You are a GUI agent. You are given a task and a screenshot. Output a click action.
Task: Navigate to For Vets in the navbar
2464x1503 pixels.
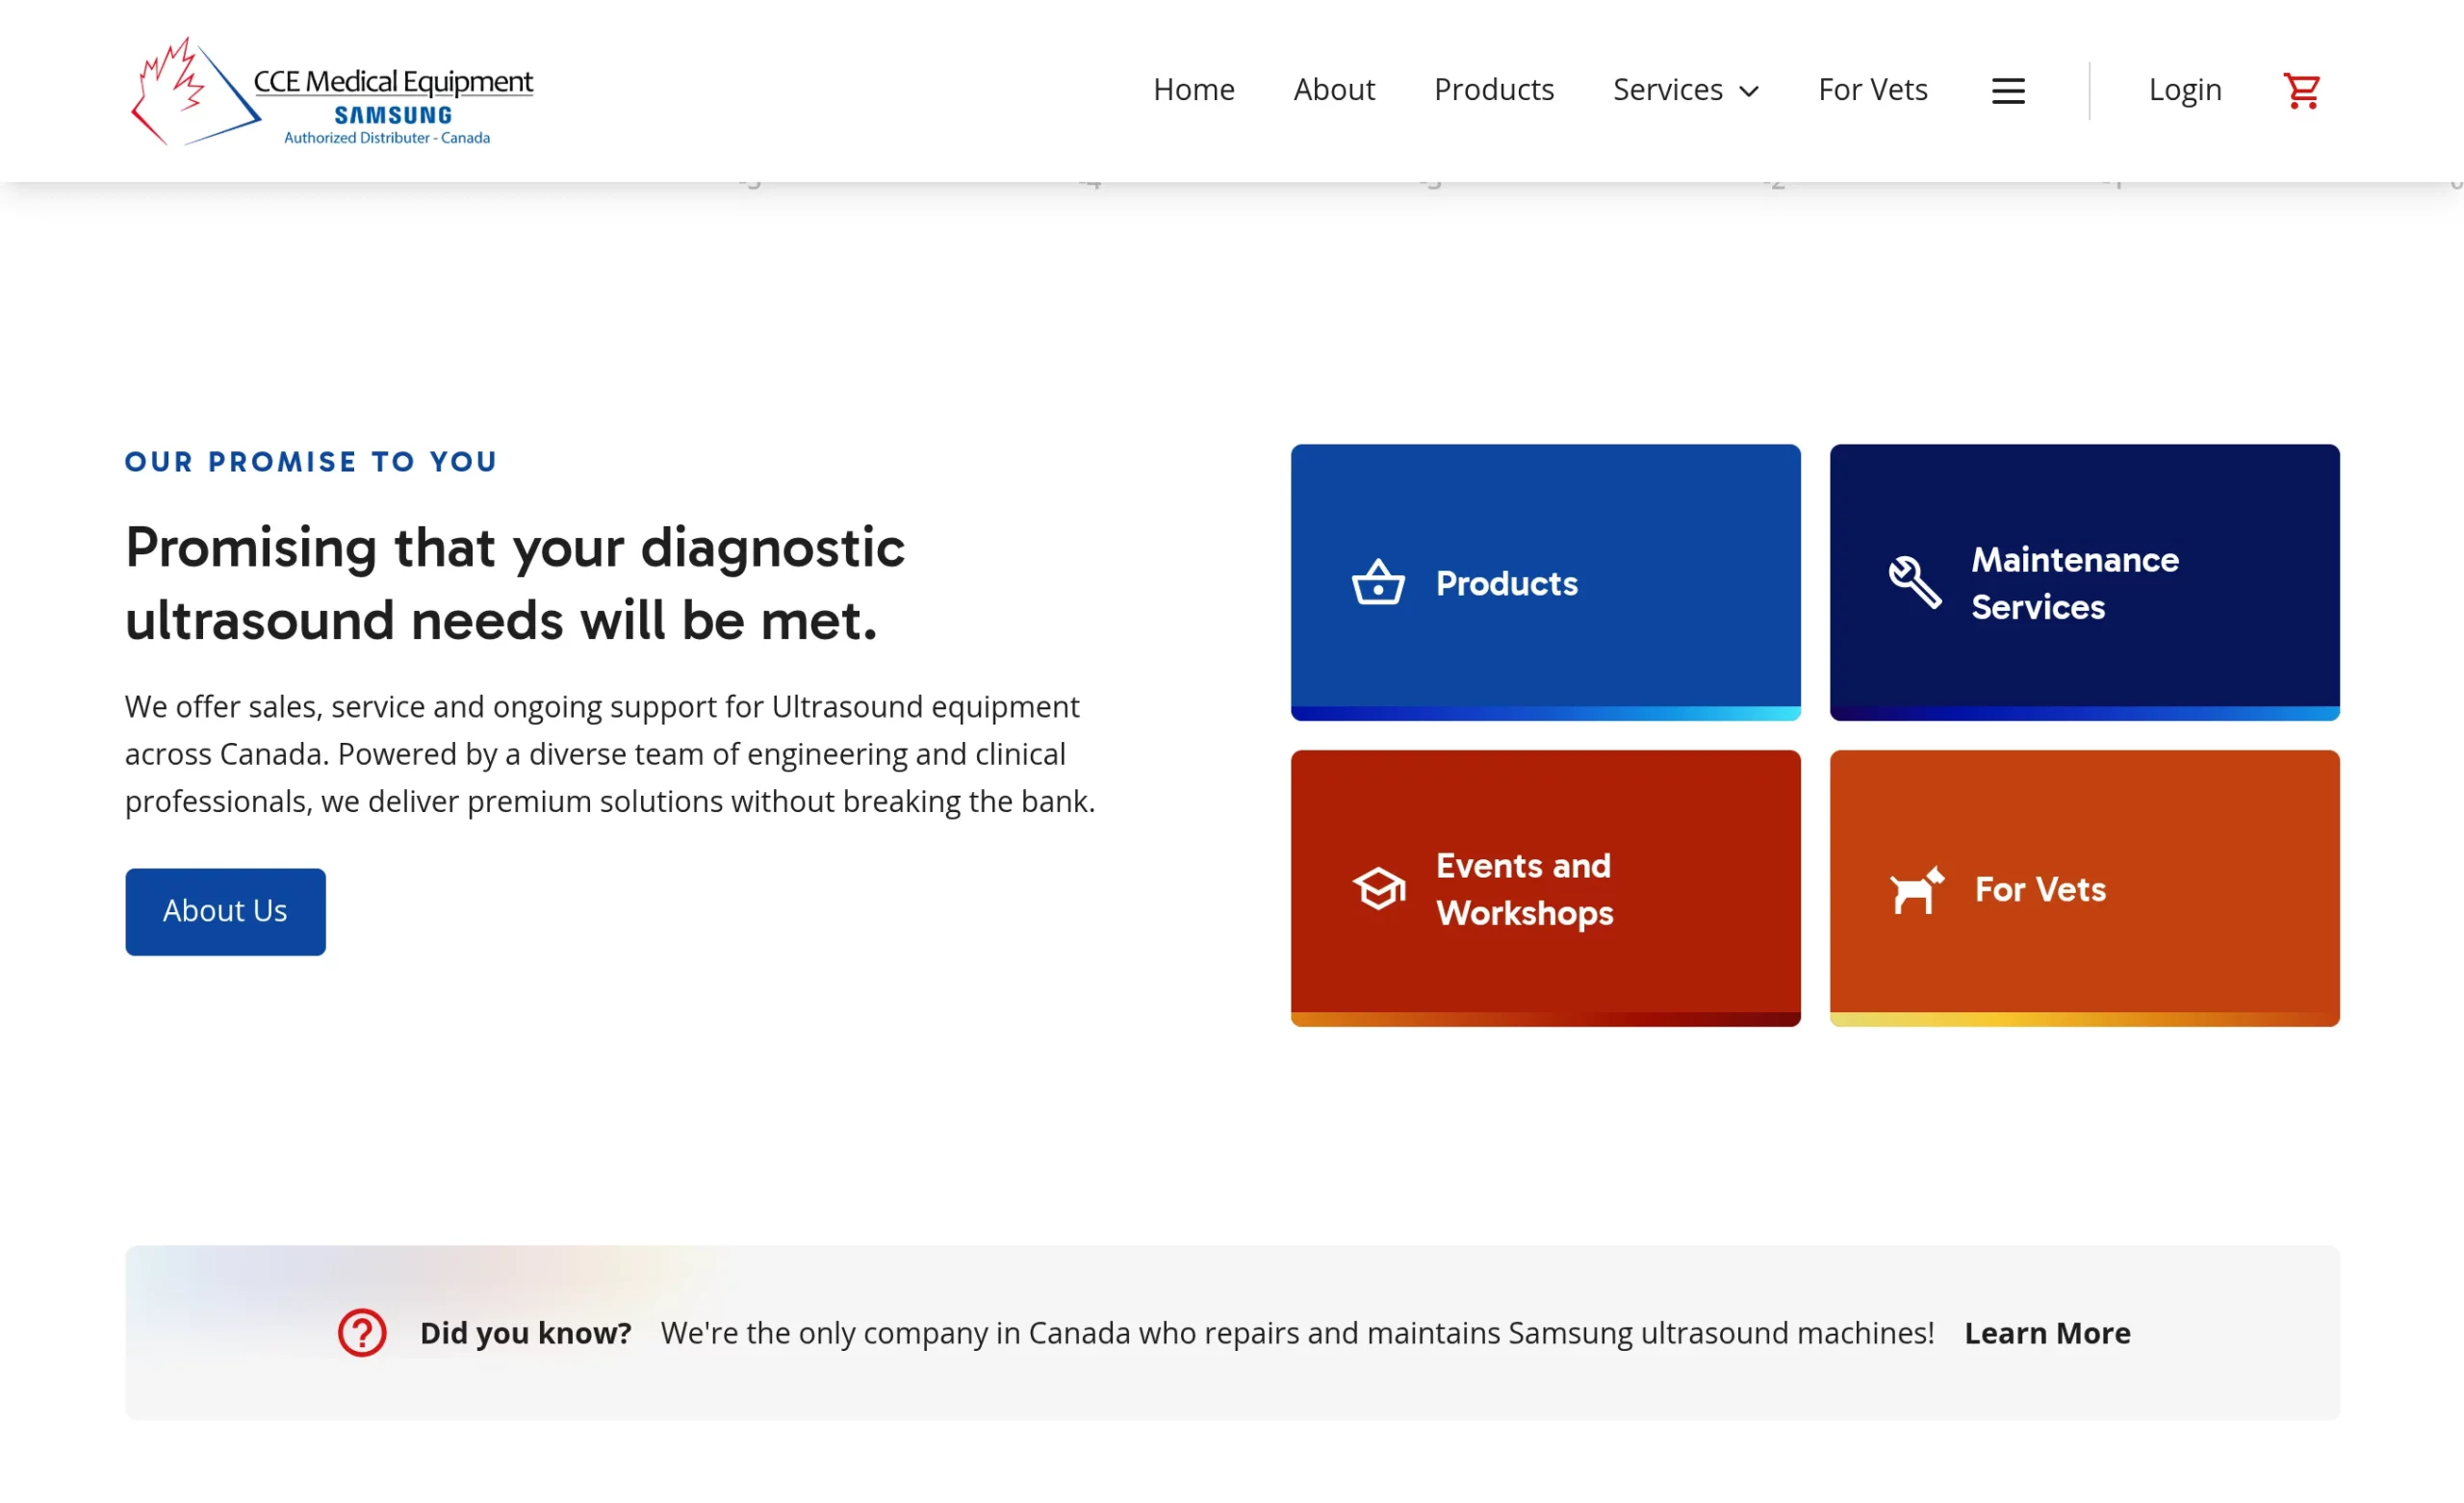(x=1872, y=89)
